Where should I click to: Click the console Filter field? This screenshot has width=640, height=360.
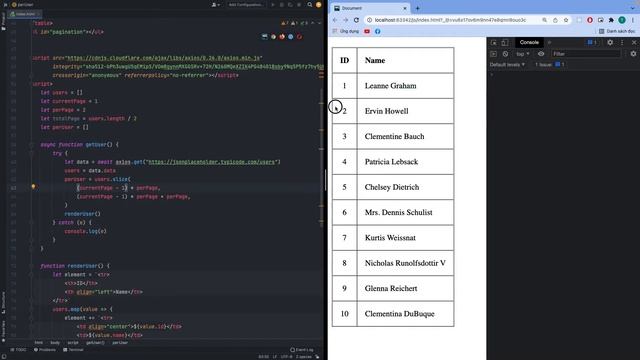586,54
